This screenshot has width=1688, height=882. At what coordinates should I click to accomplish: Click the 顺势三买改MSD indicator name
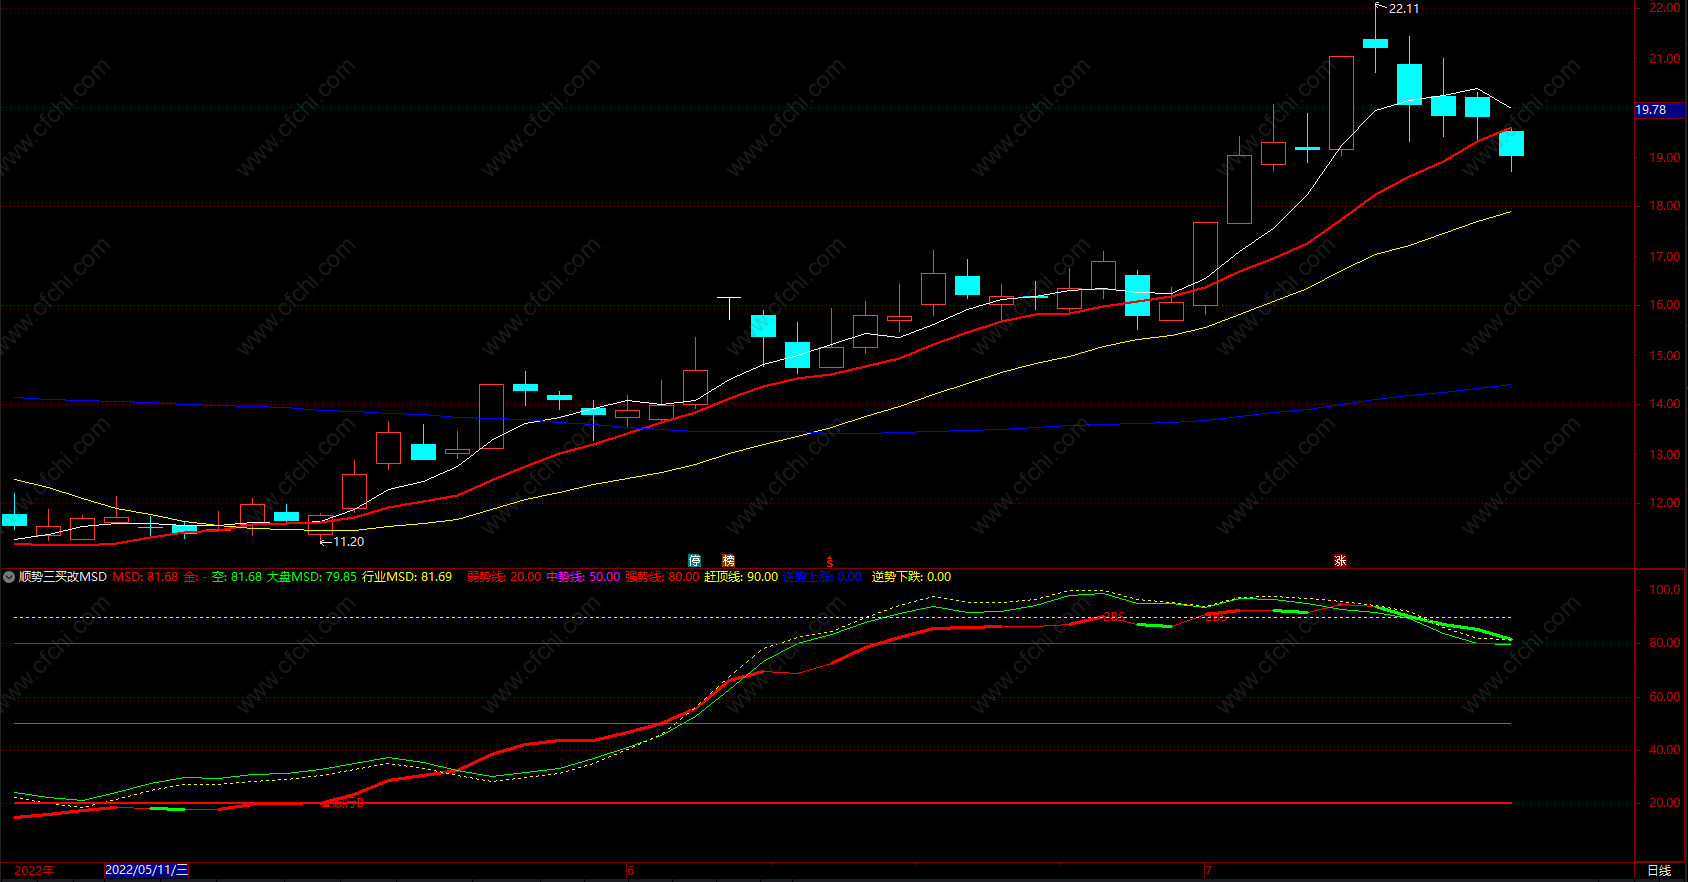[62, 577]
